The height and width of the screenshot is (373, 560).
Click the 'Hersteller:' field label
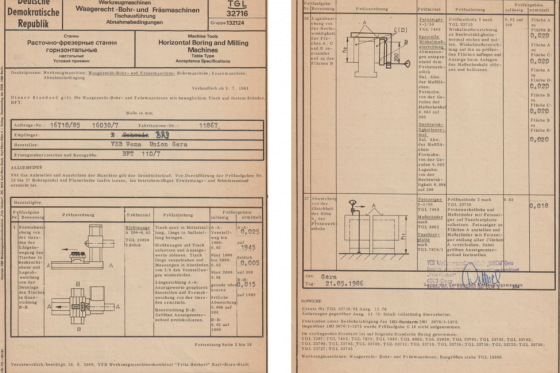point(26,145)
